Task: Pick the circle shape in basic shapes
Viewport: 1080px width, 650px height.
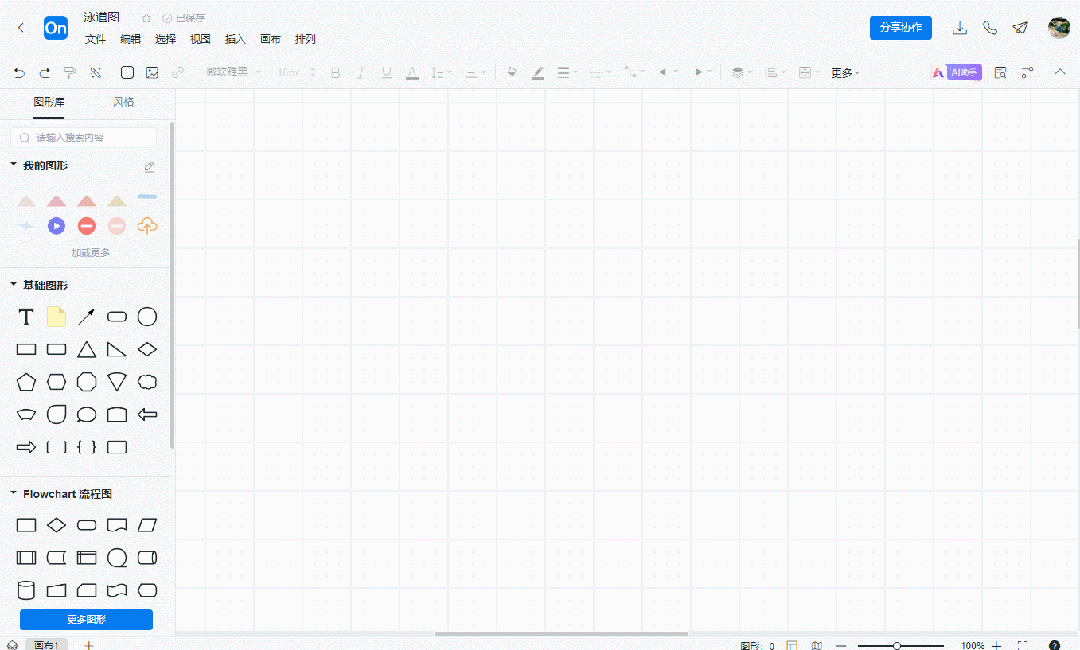Action: point(147,317)
